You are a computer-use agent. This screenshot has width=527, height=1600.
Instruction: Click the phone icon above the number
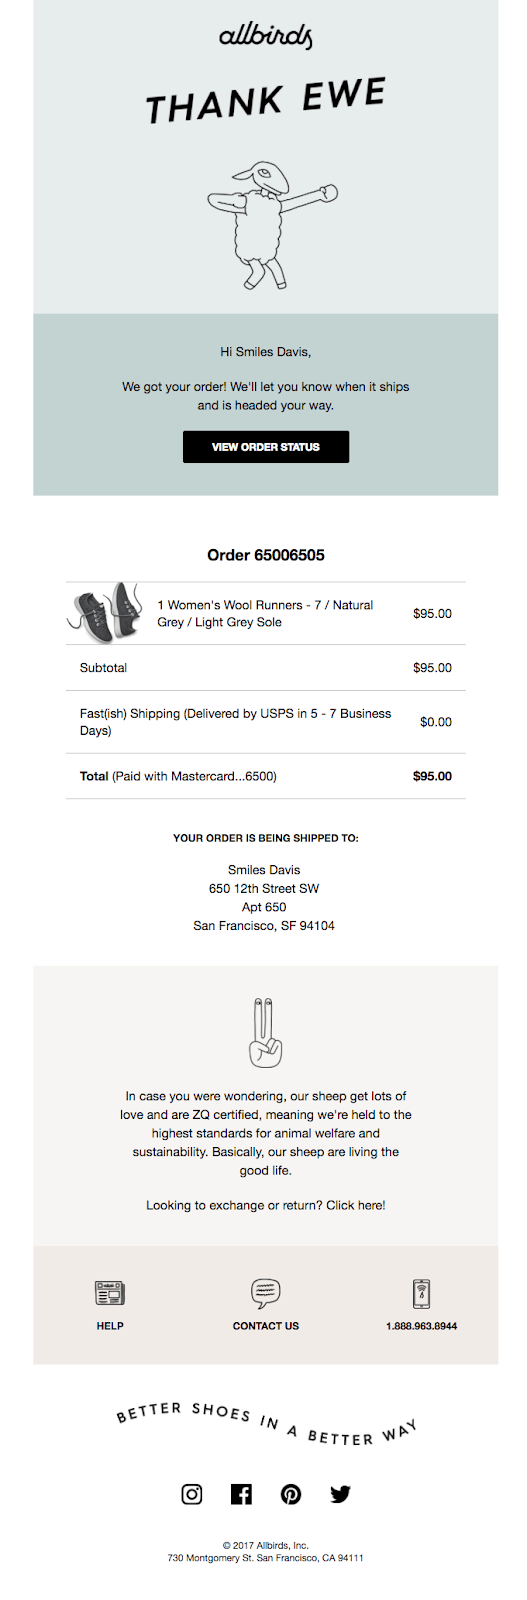tap(422, 1293)
